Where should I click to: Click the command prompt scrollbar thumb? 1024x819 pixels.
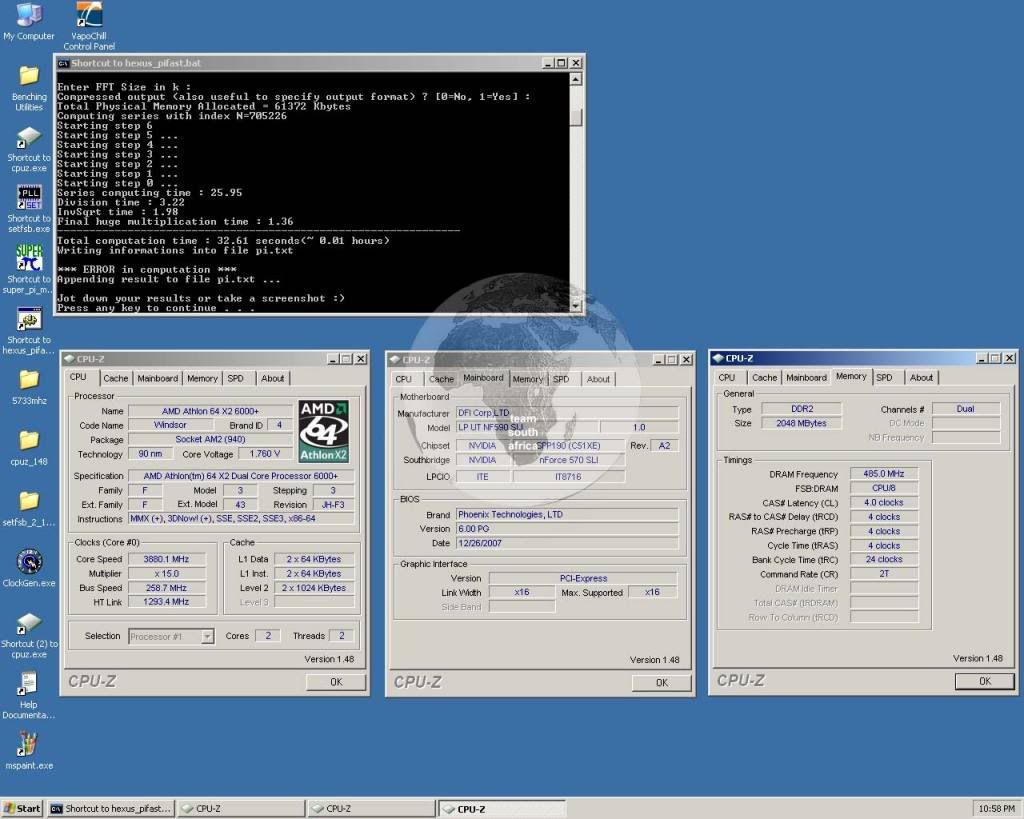(x=575, y=118)
